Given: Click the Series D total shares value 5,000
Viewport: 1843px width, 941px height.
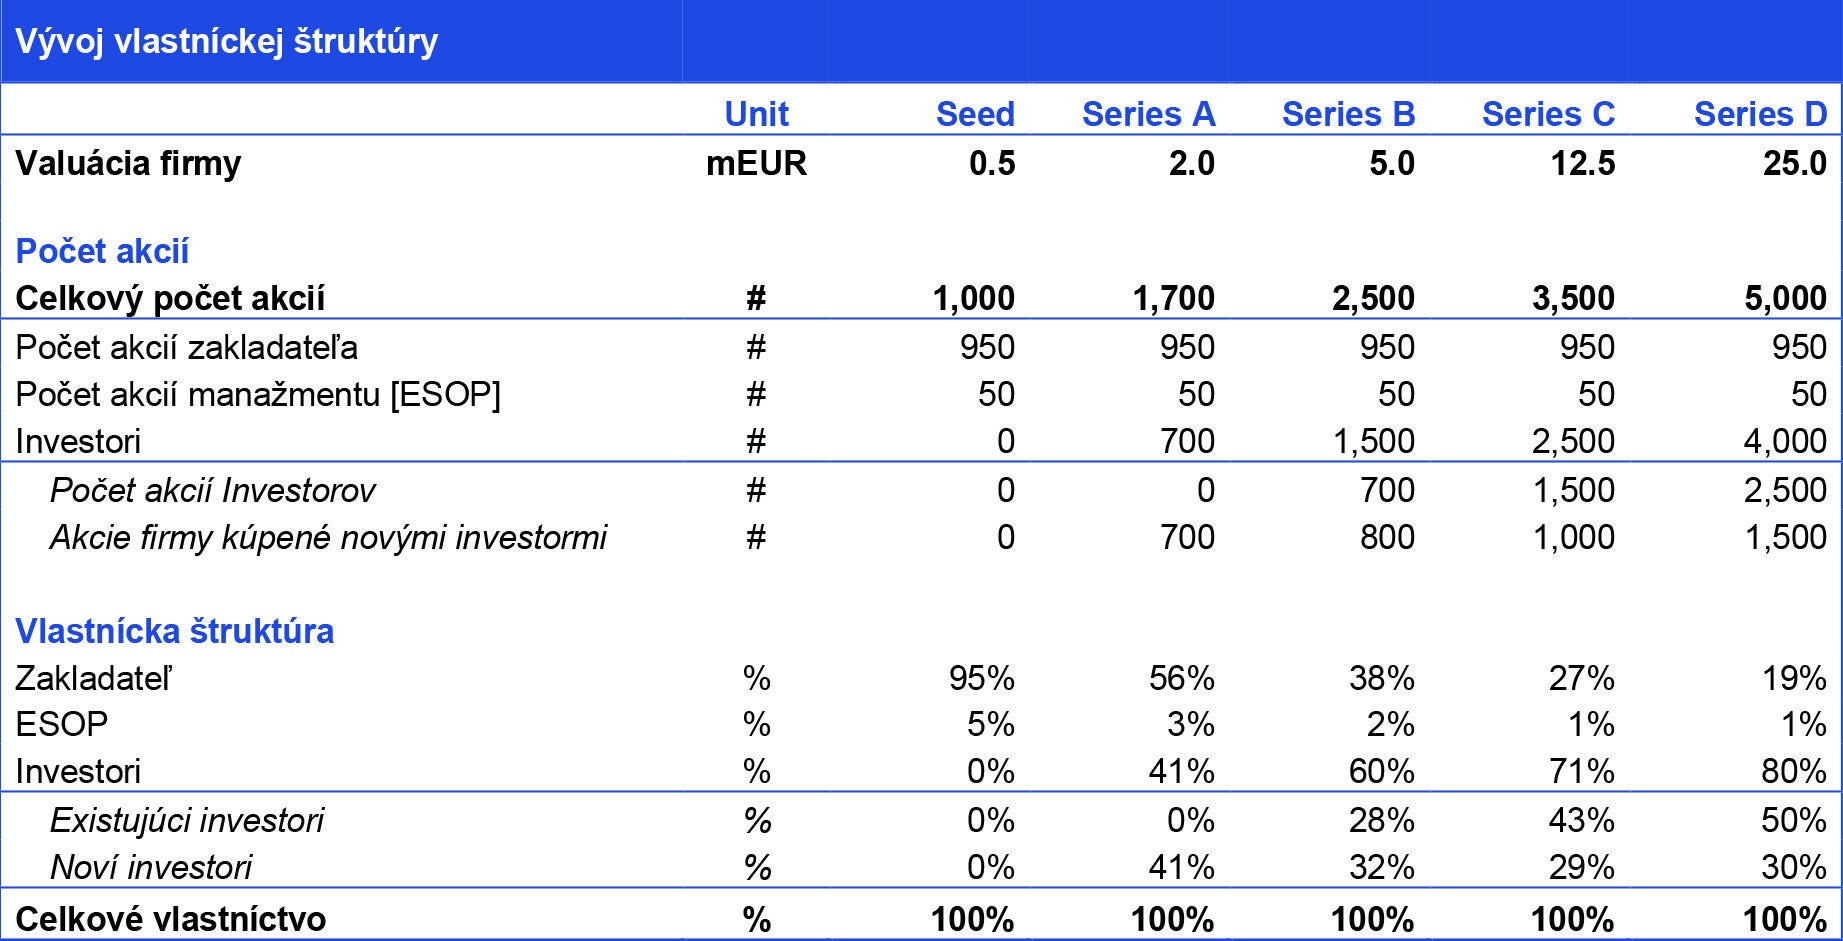Looking at the screenshot, I should (1785, 298).
